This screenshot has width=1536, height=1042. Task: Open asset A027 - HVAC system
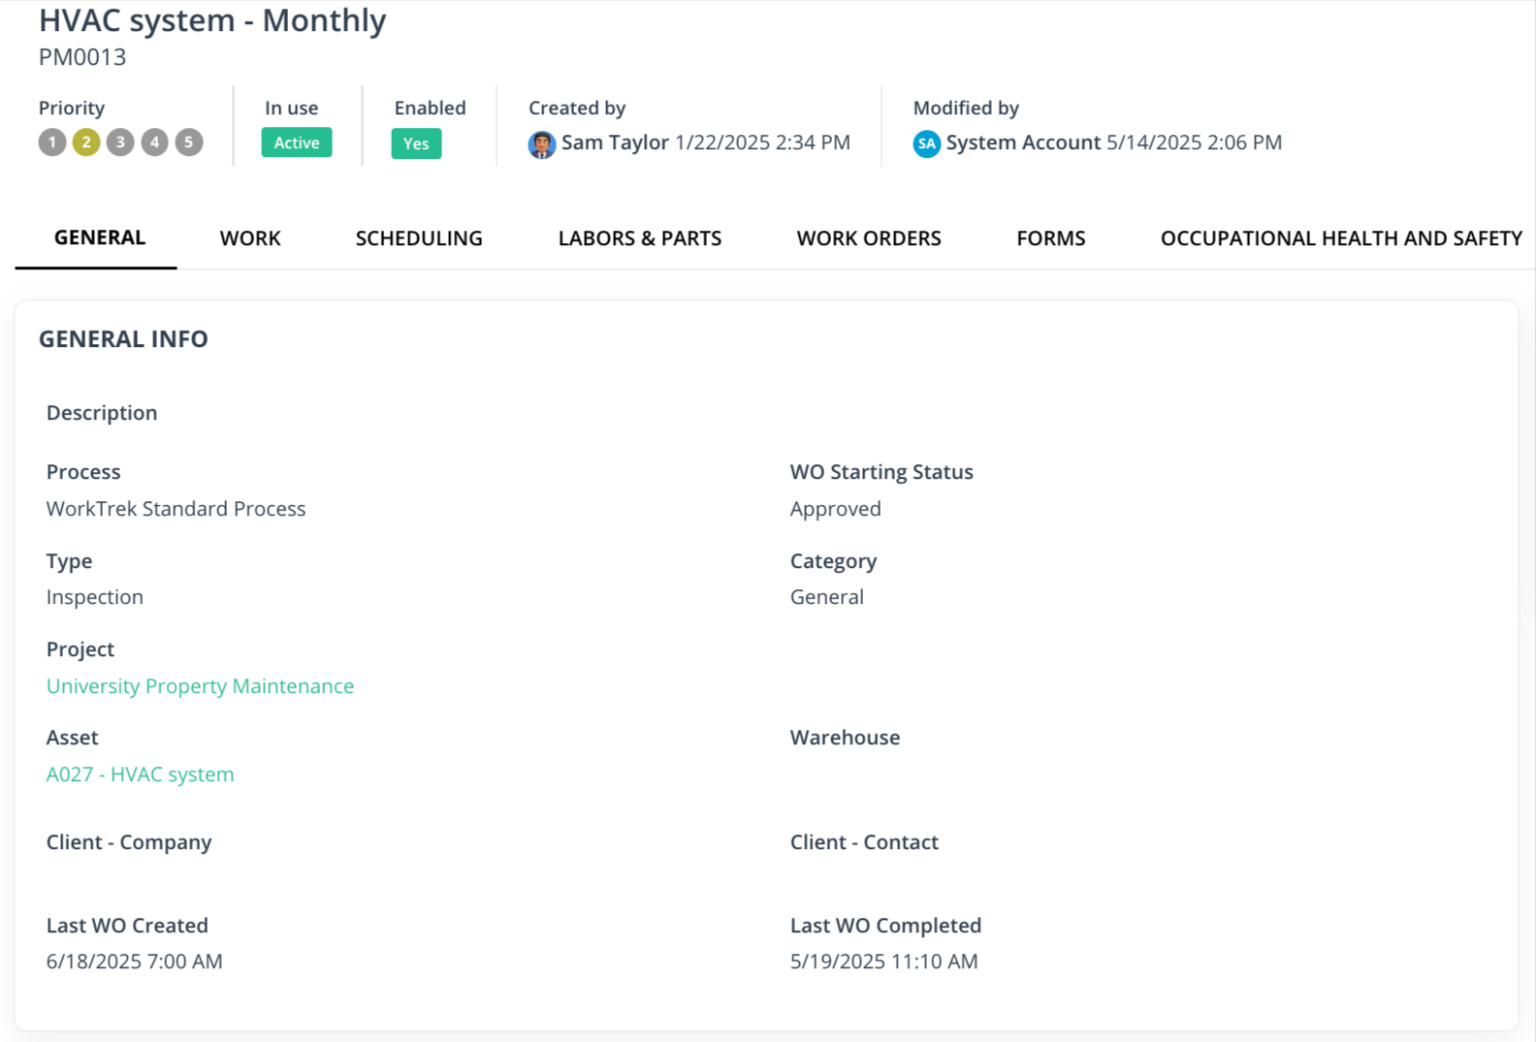(x=140, y=774)
